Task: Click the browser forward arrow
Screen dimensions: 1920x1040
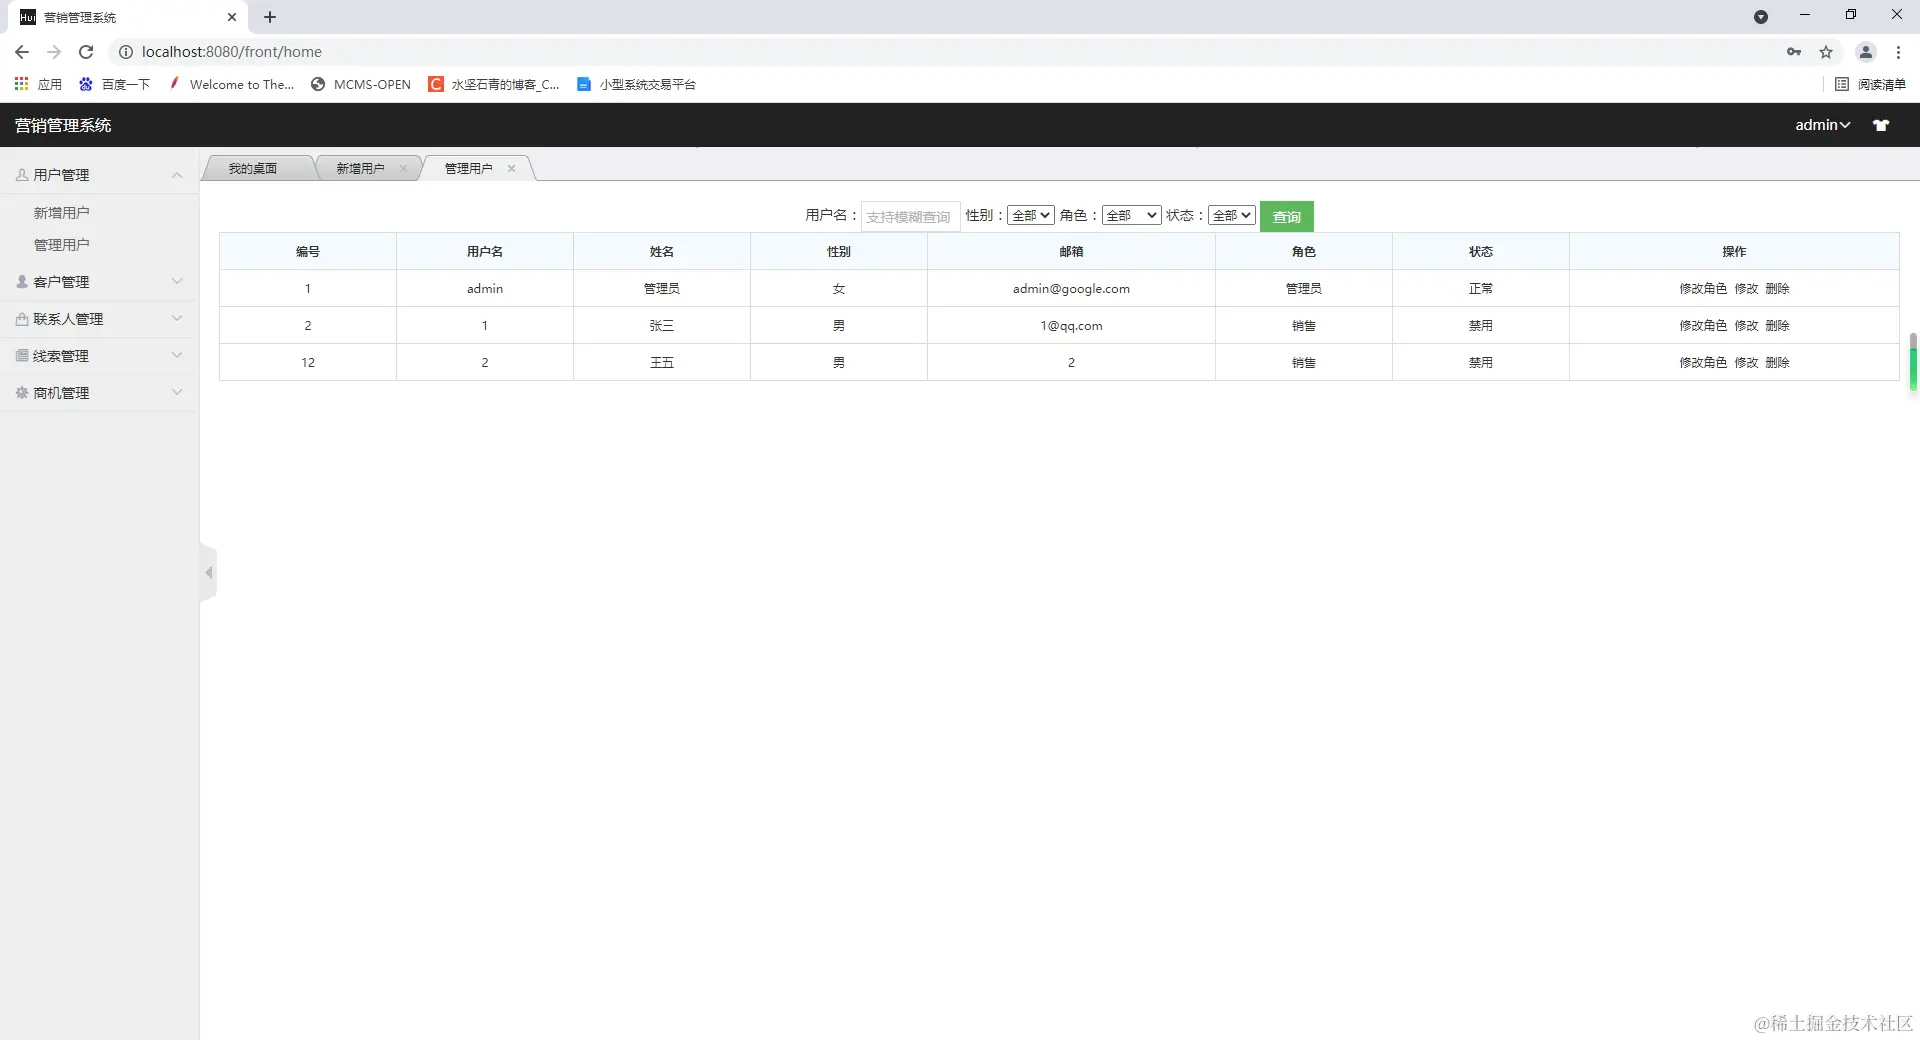Action: coord(54,52)
